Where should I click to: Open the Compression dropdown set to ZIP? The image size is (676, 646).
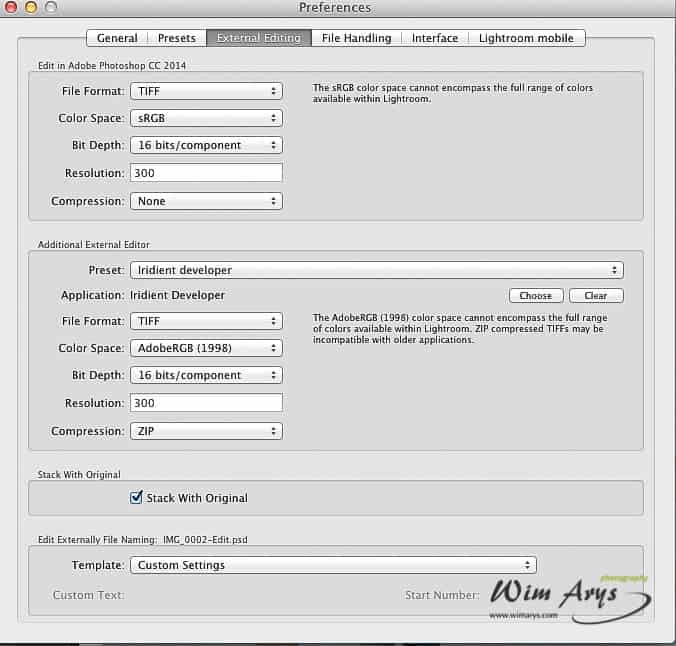pos(206,431)
